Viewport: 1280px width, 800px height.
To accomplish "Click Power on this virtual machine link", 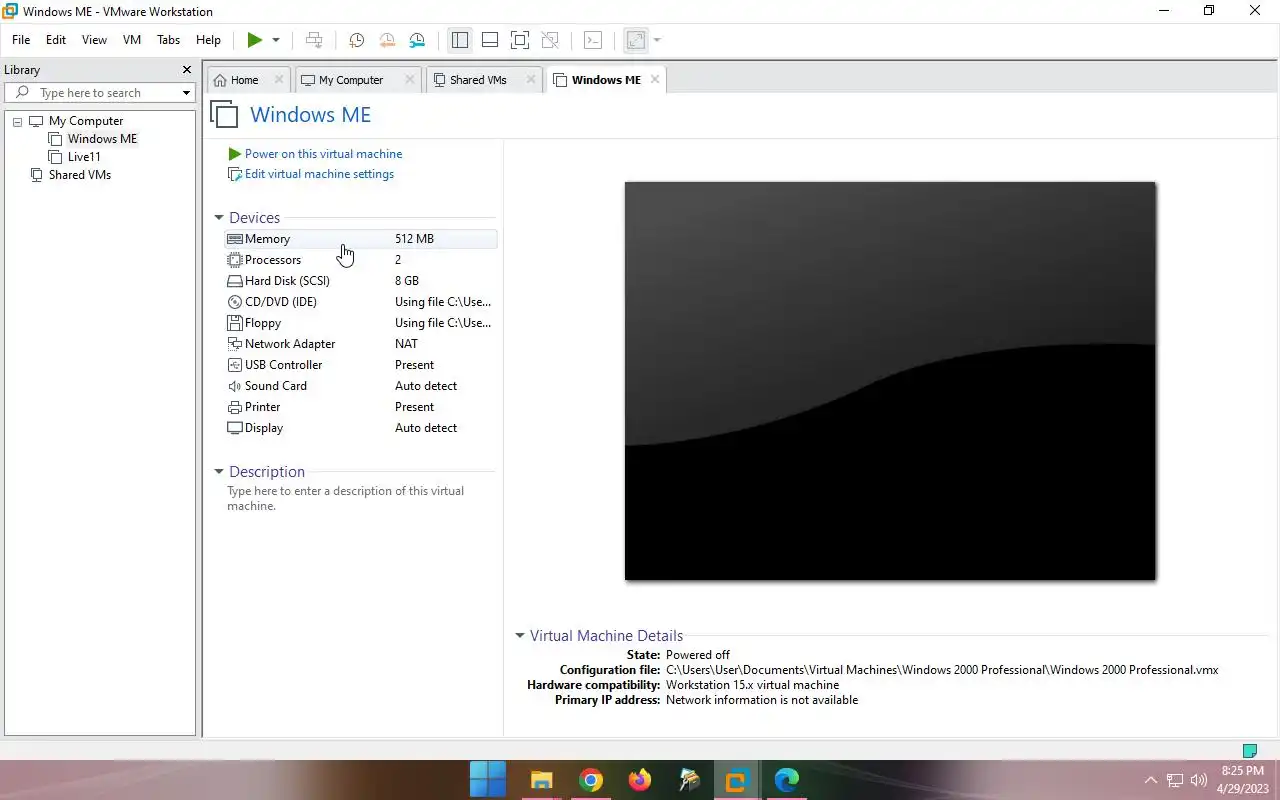I will point(323,154).
